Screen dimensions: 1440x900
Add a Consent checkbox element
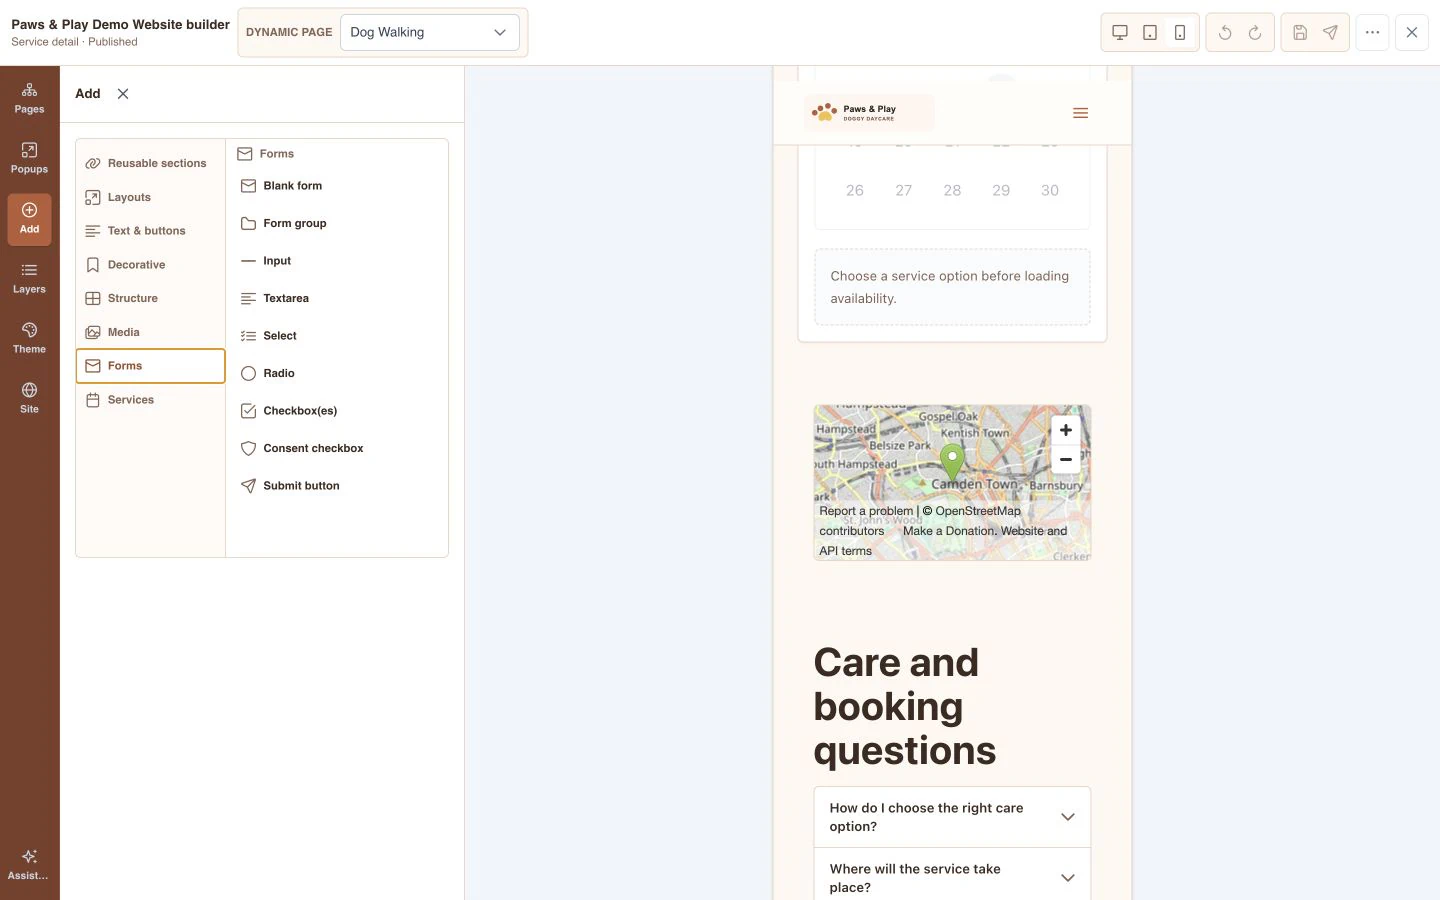(337, 449)
